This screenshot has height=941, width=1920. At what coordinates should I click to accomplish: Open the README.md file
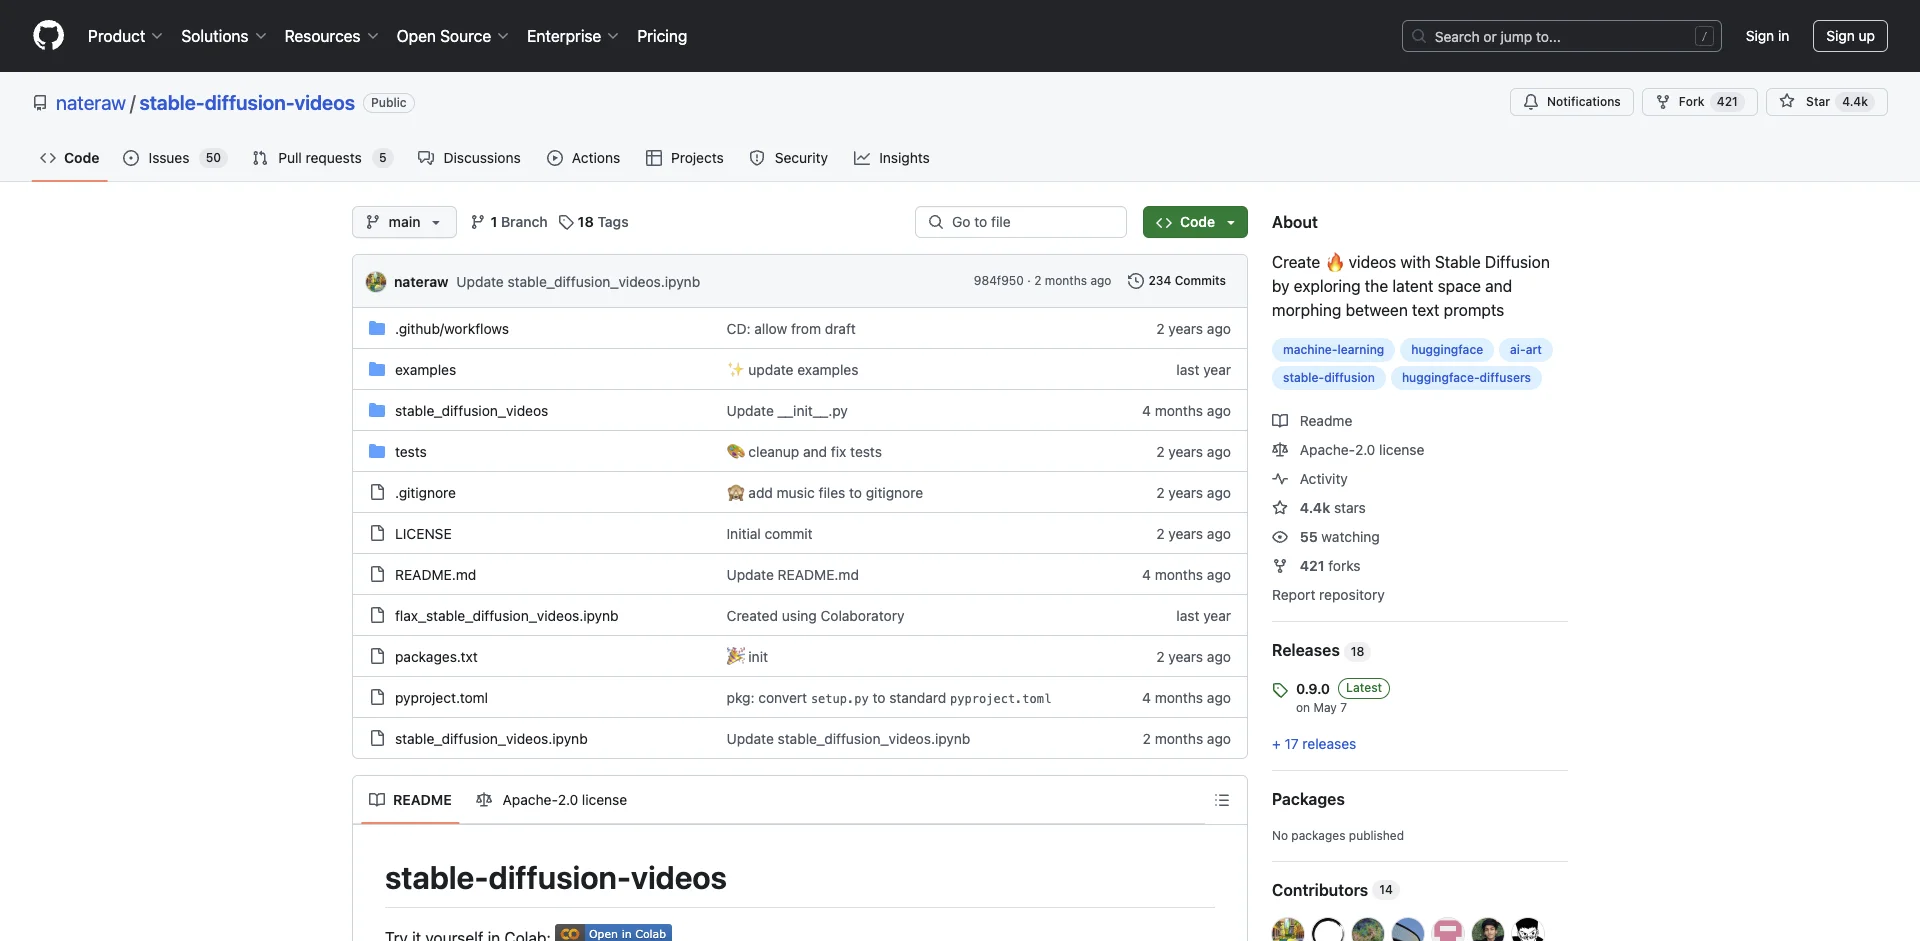435,575
